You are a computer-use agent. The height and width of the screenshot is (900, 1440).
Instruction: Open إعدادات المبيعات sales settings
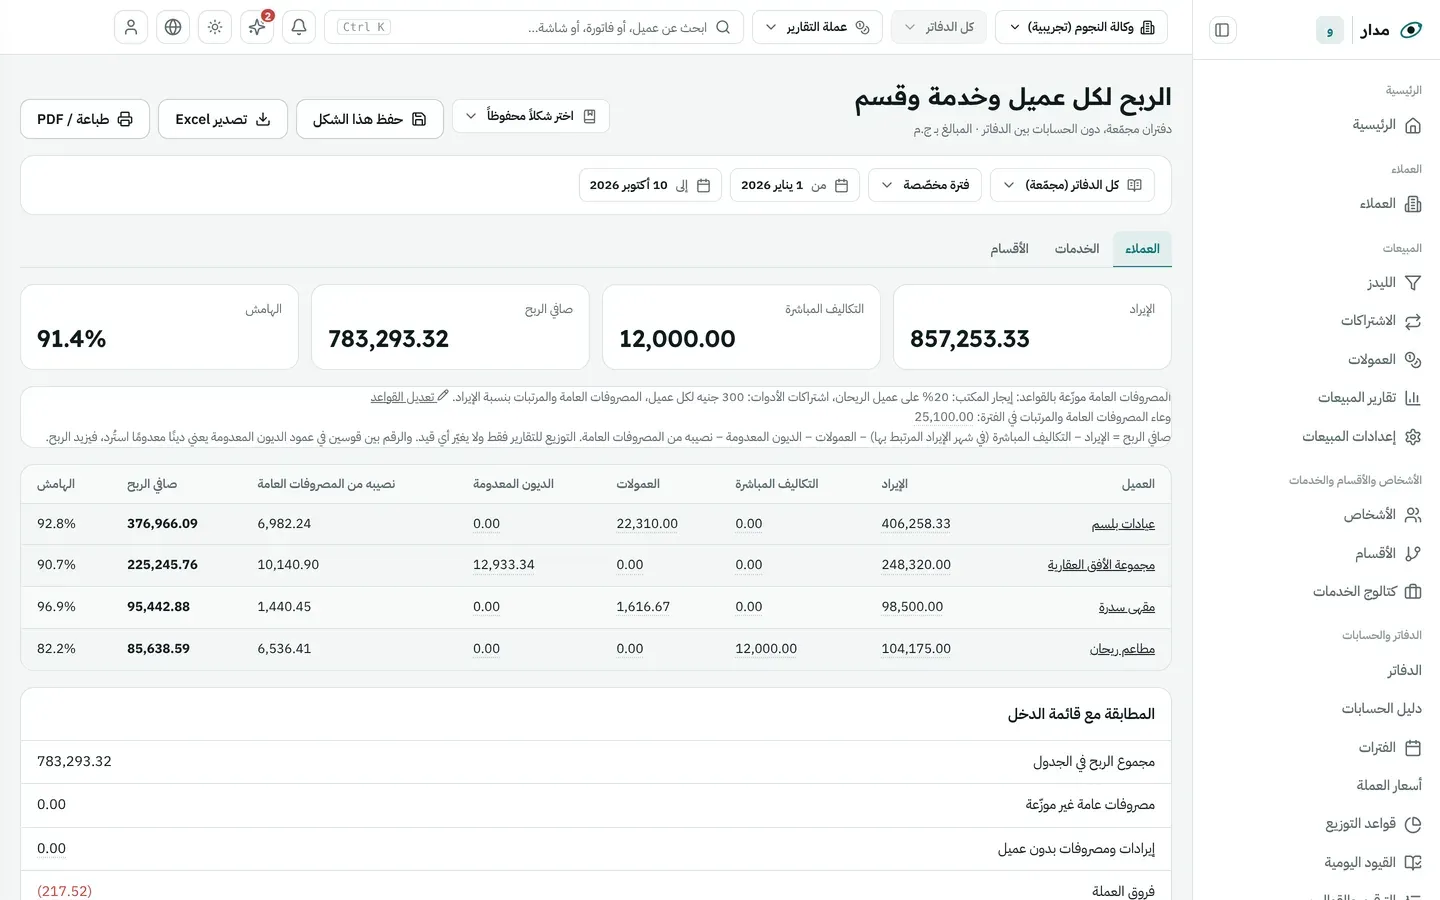click(1361, 437)
